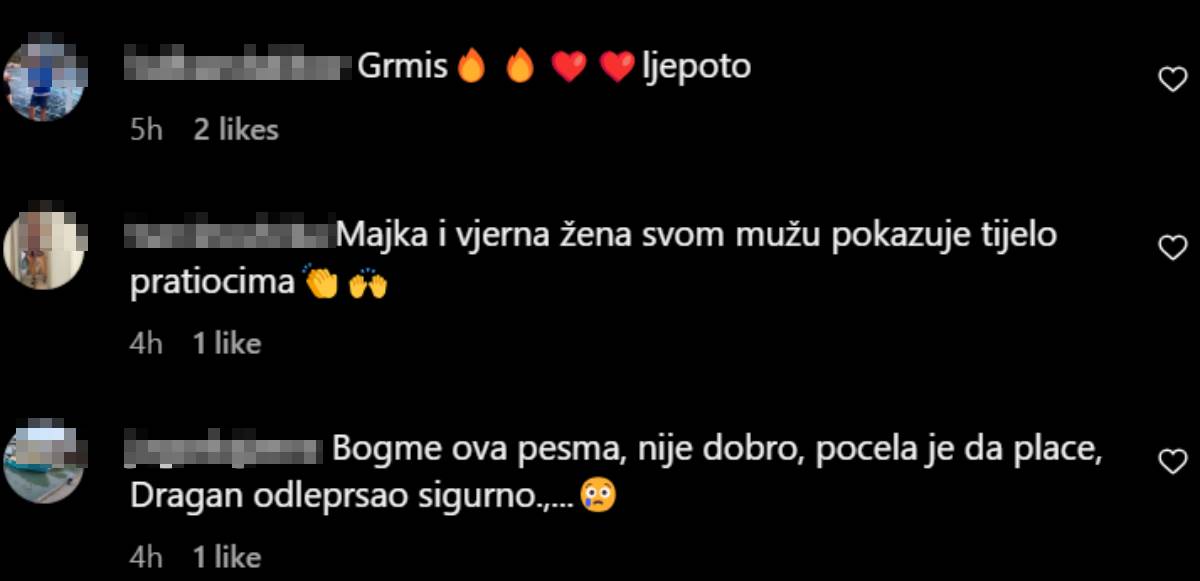Click the first fire emoji after 'Grmis'
Screen dimensions: 1200x581
(x=470, y=66)
